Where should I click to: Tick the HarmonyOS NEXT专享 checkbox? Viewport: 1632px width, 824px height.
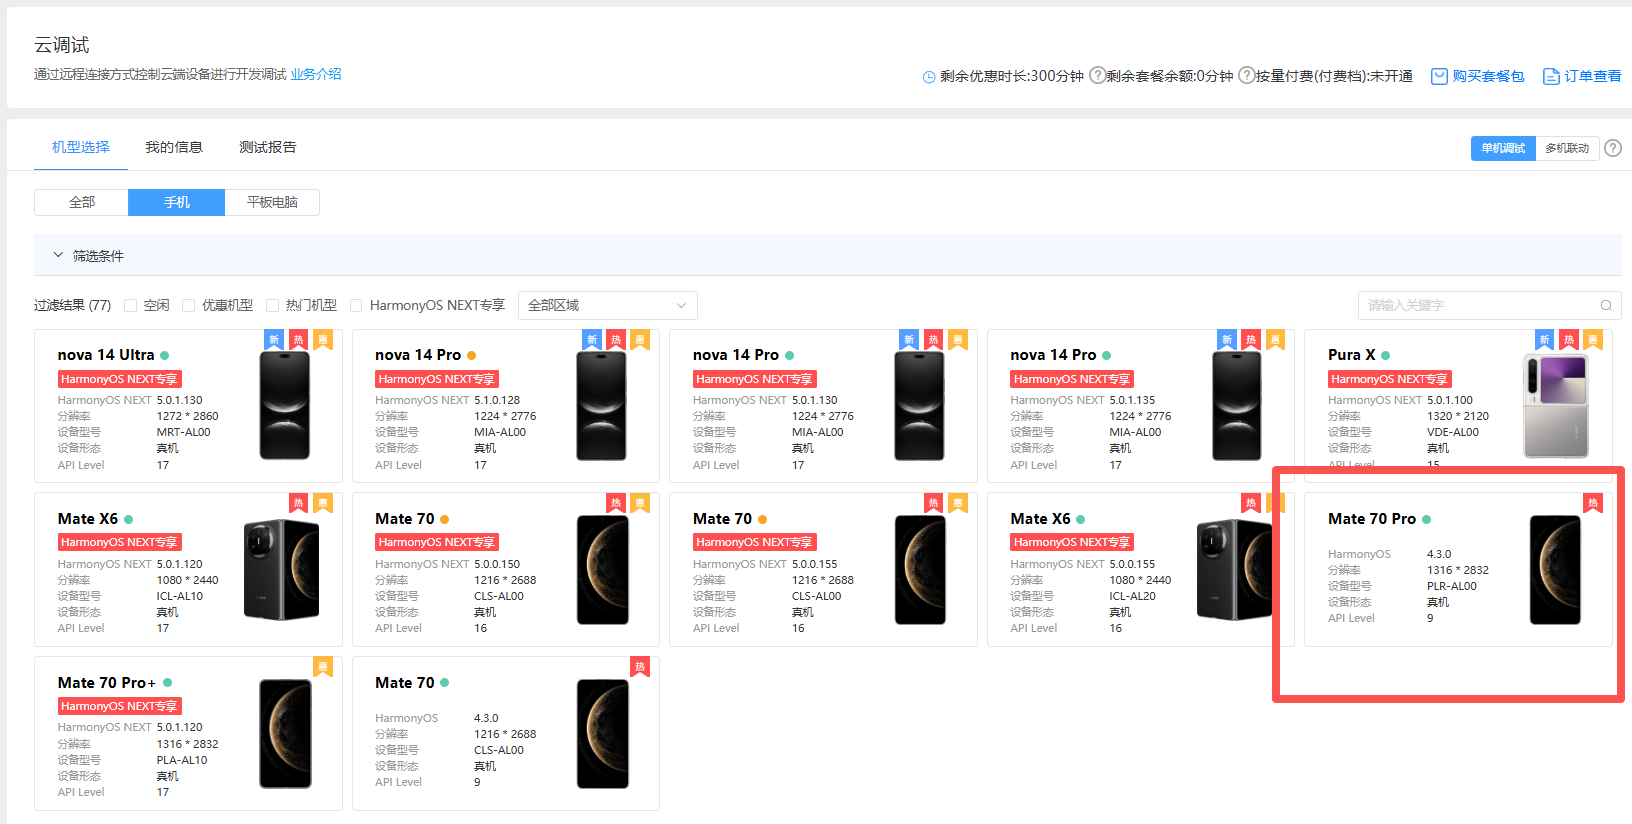356,306
